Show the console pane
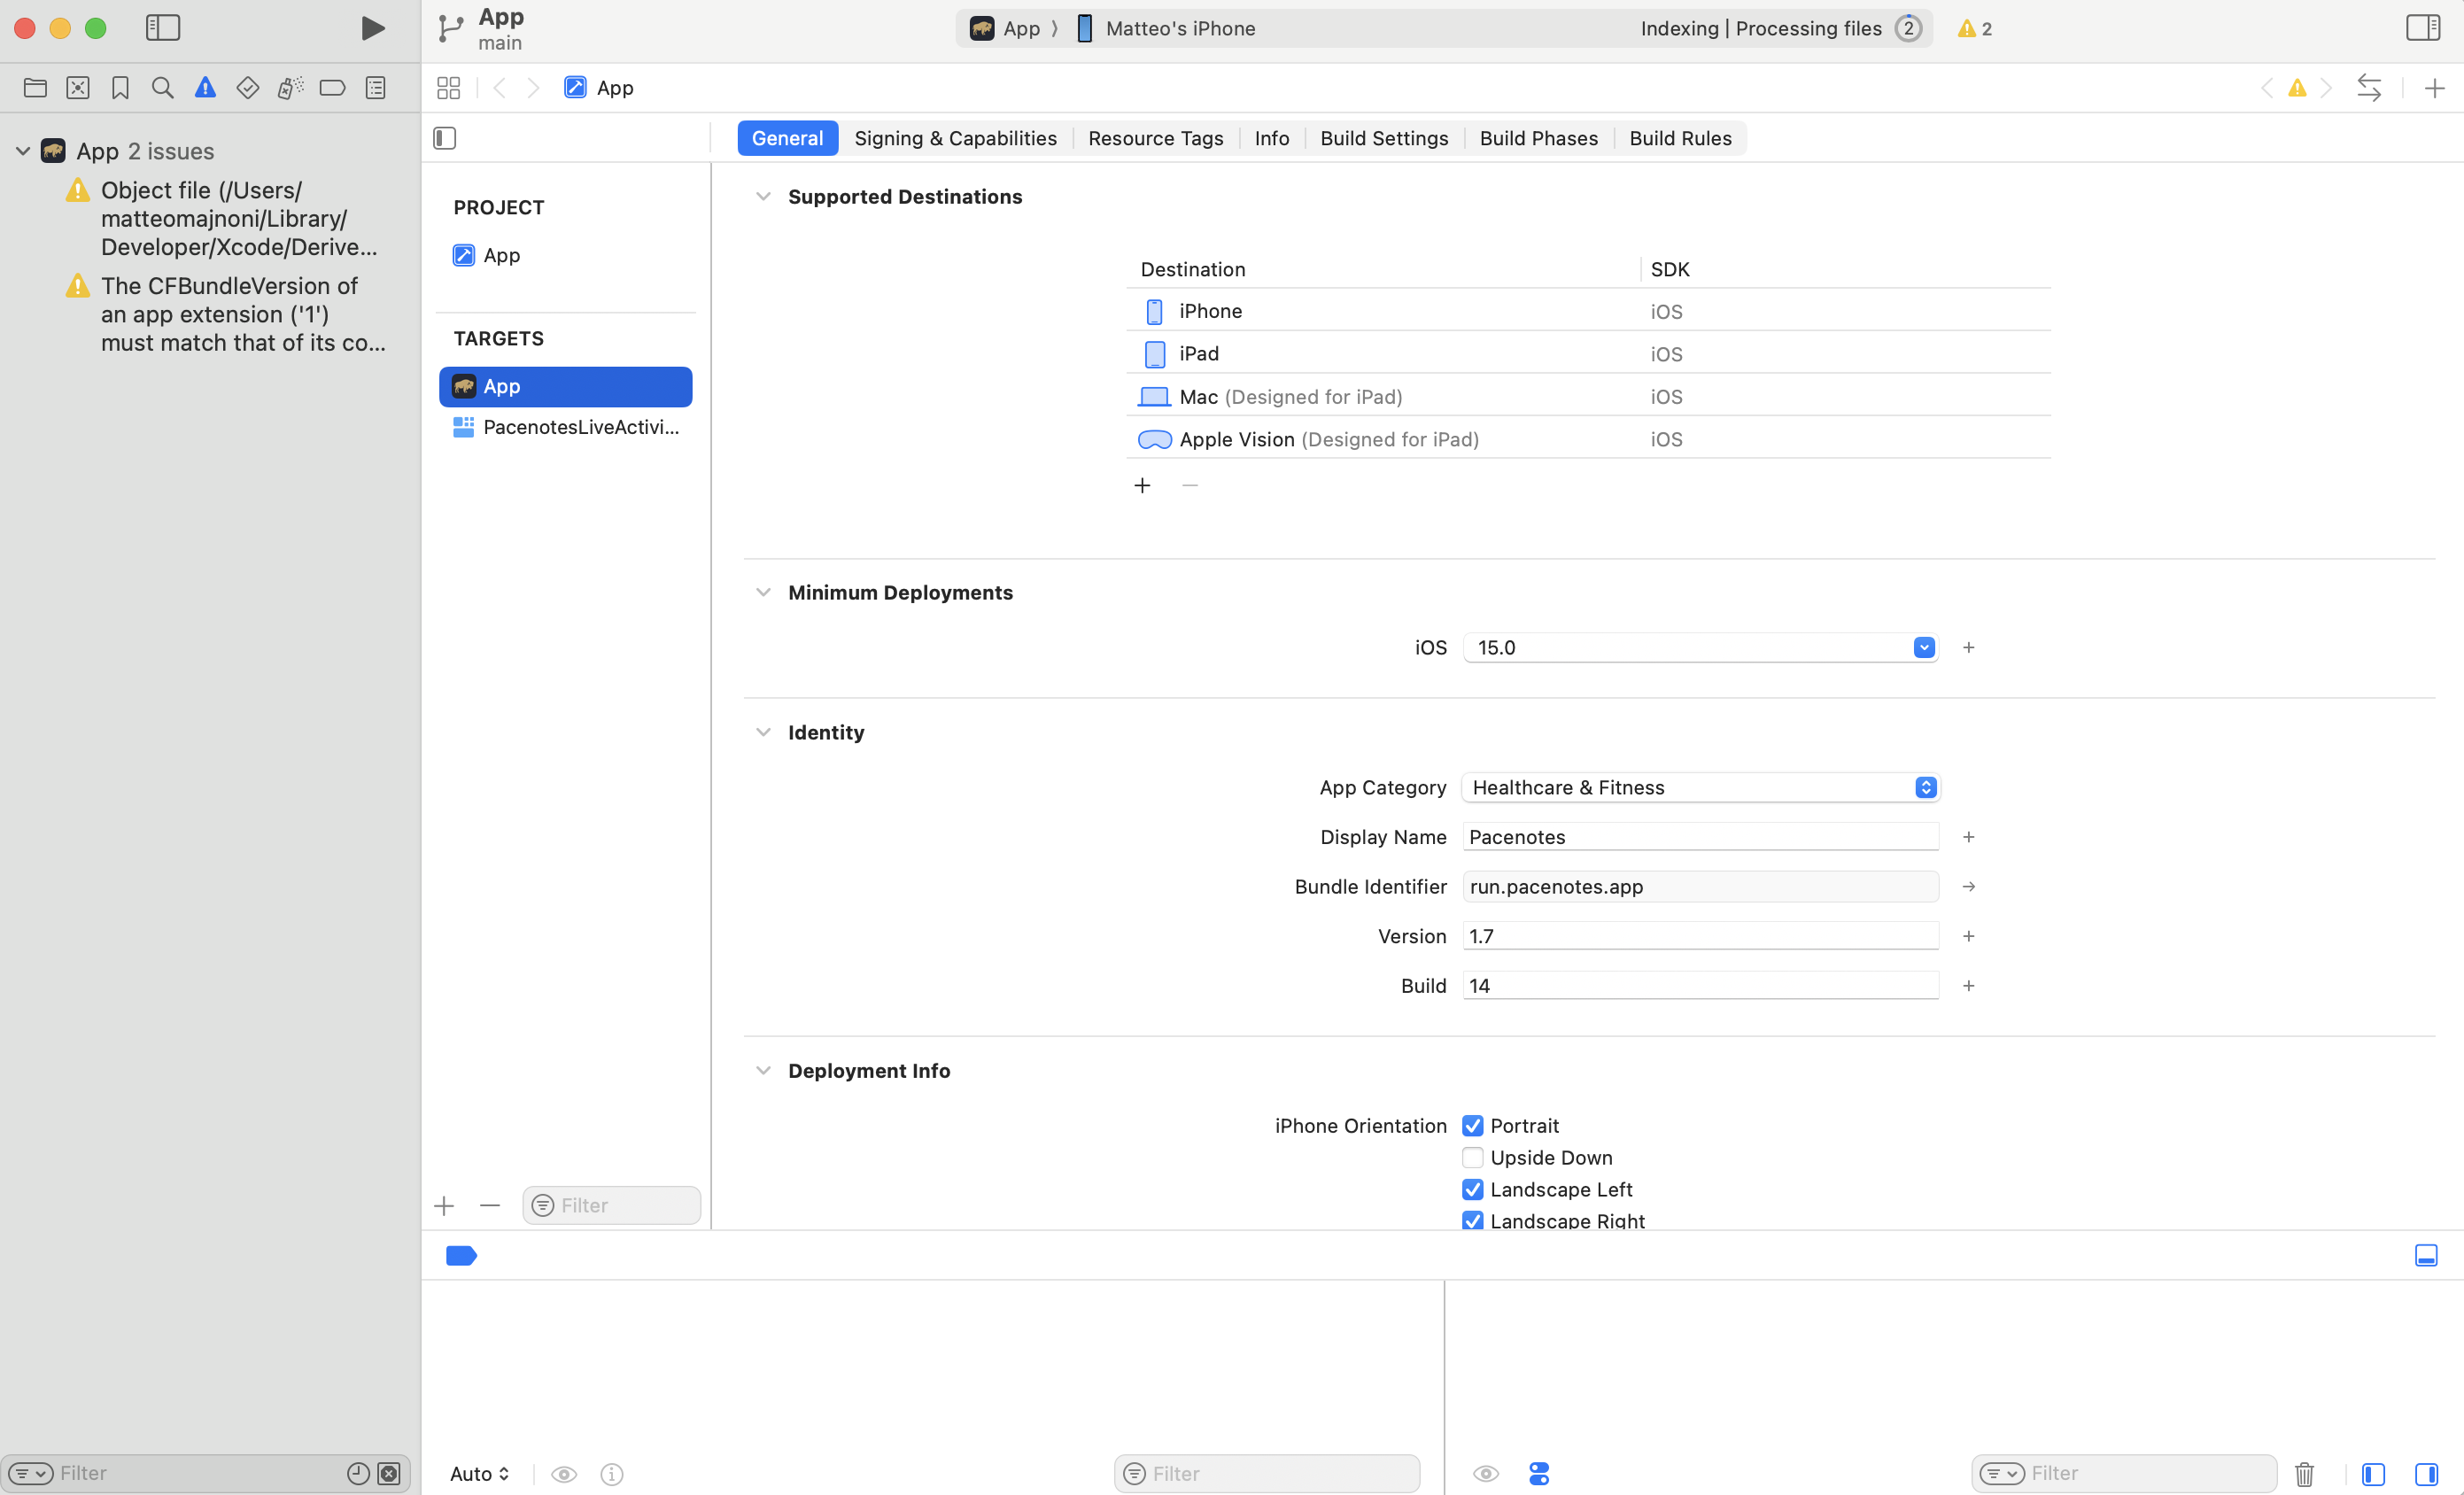Viewport: 2464px width, 1495px height. click(x=2426, y=1473)
